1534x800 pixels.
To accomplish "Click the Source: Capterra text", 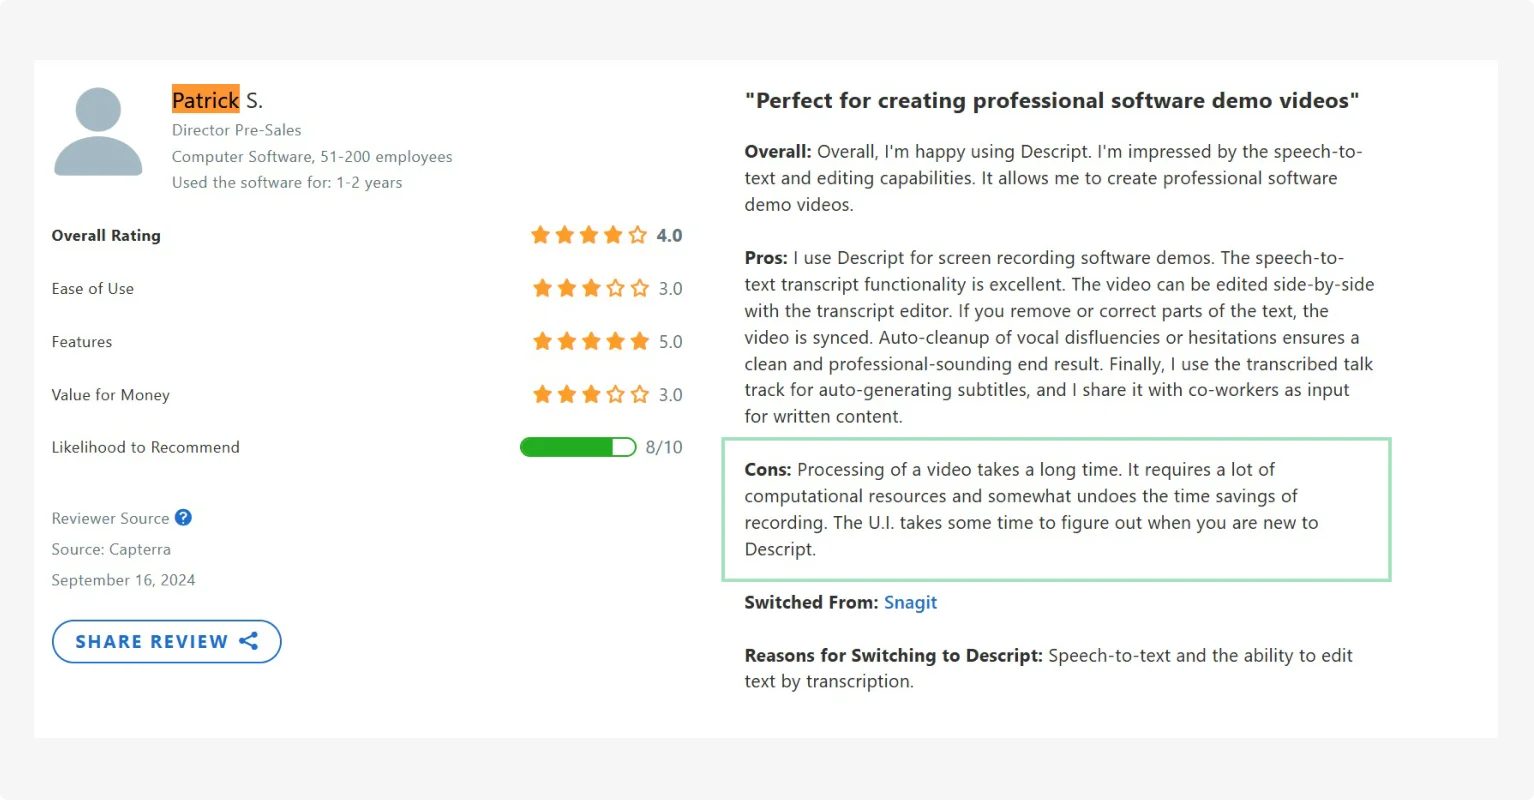I will click(x=111, y=549).
